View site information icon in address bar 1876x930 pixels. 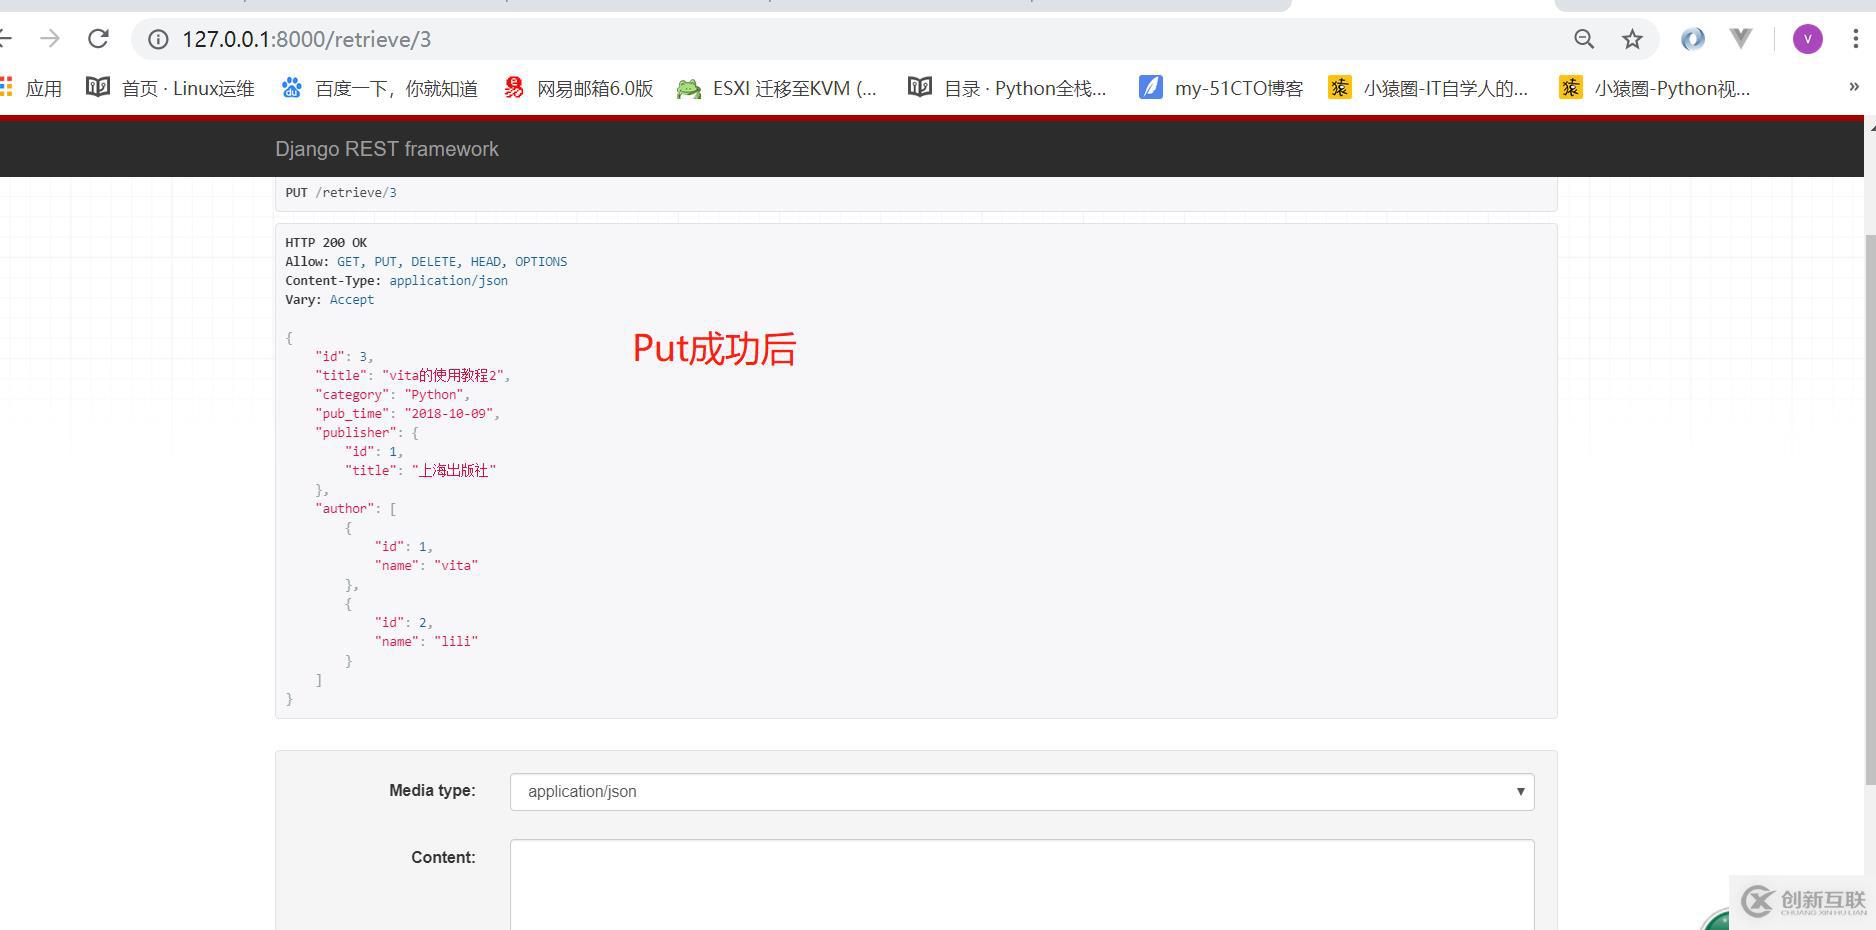(158, 39)
